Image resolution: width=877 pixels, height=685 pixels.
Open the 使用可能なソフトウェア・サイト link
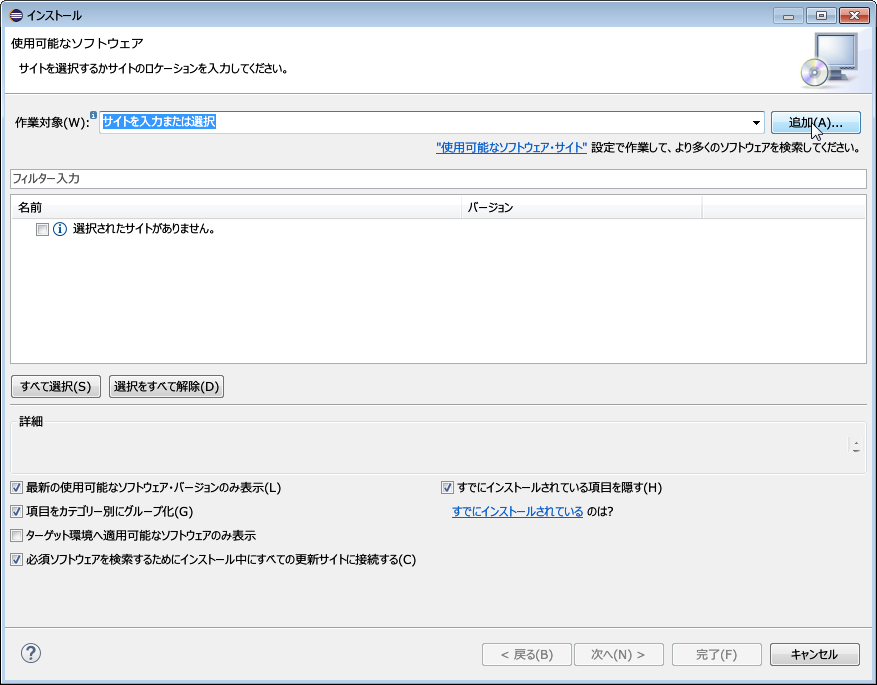point(511,148)
